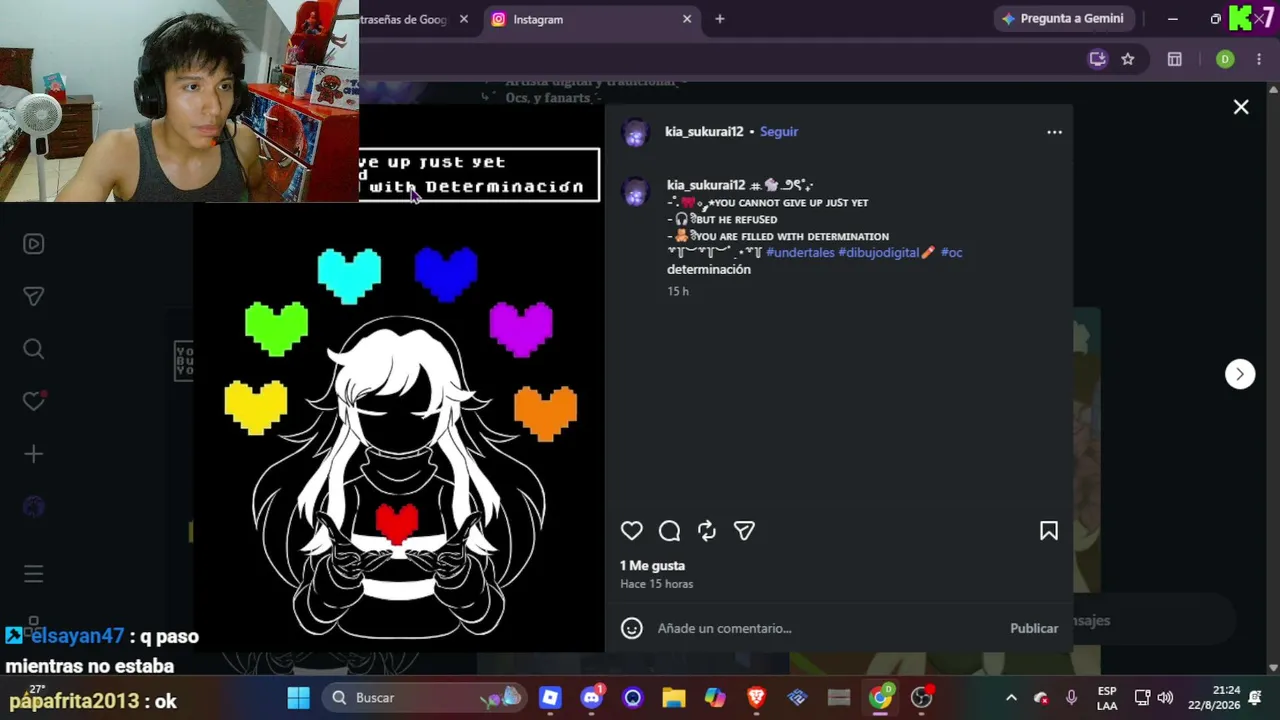
Task: Open Notifications heart in Instagram sidebar
Action: [x=34, y=401]
